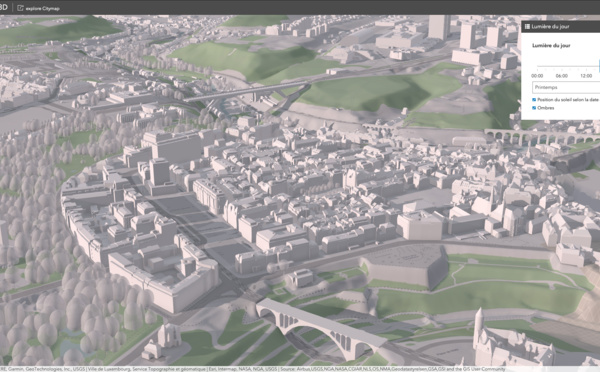The image size is (600, 372).
Task: Click the Ombres label text
Action: coord(546,108)
